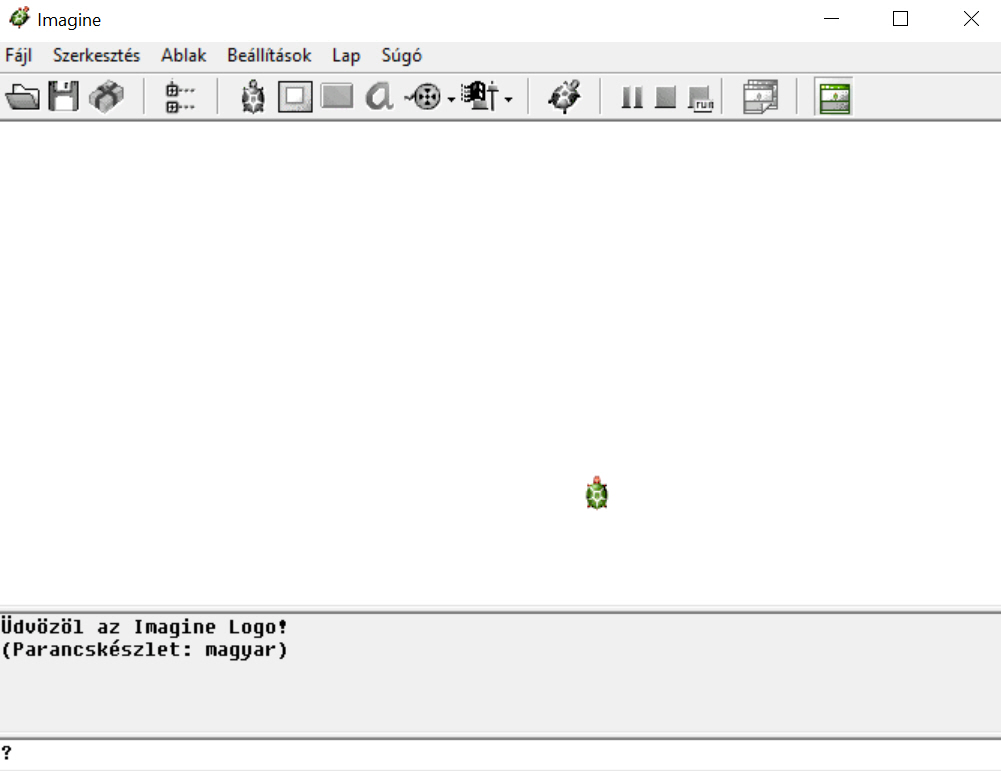Open the Fájl menu
This screenshot has width=1001, height=771.
19,56
